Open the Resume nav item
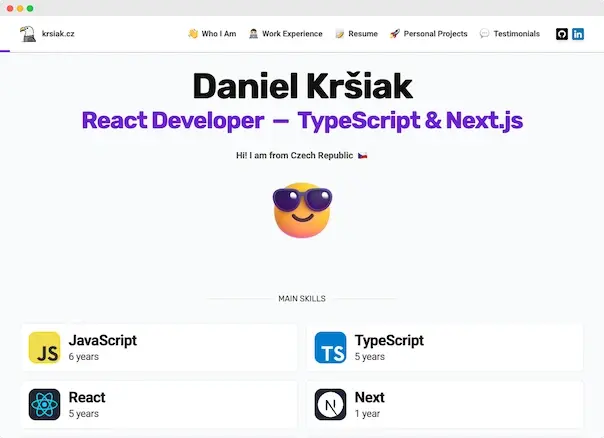 pyautogui.click(x=363, y=34)
